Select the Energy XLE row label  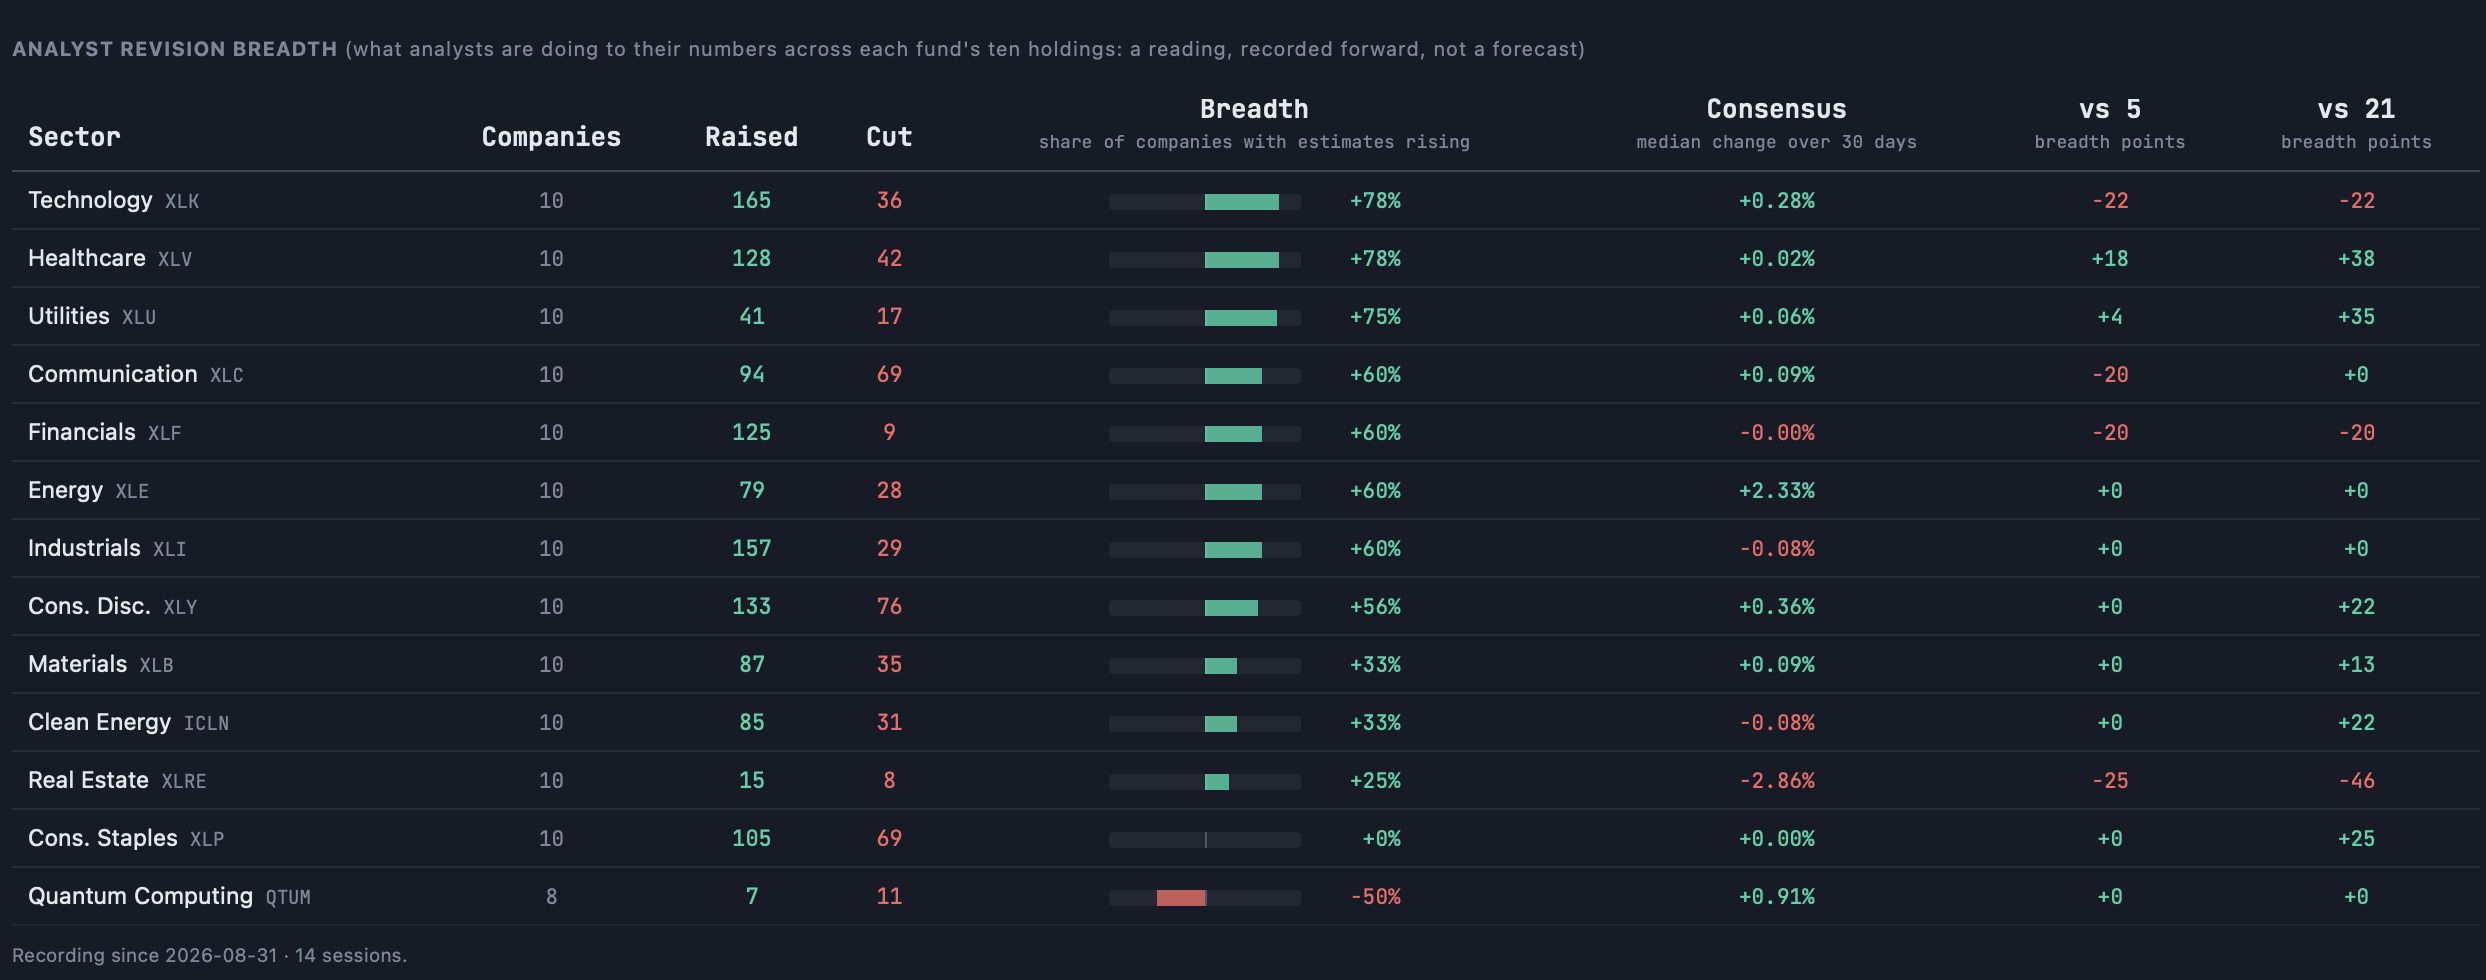pyautogui.click(x=88, y=490)
